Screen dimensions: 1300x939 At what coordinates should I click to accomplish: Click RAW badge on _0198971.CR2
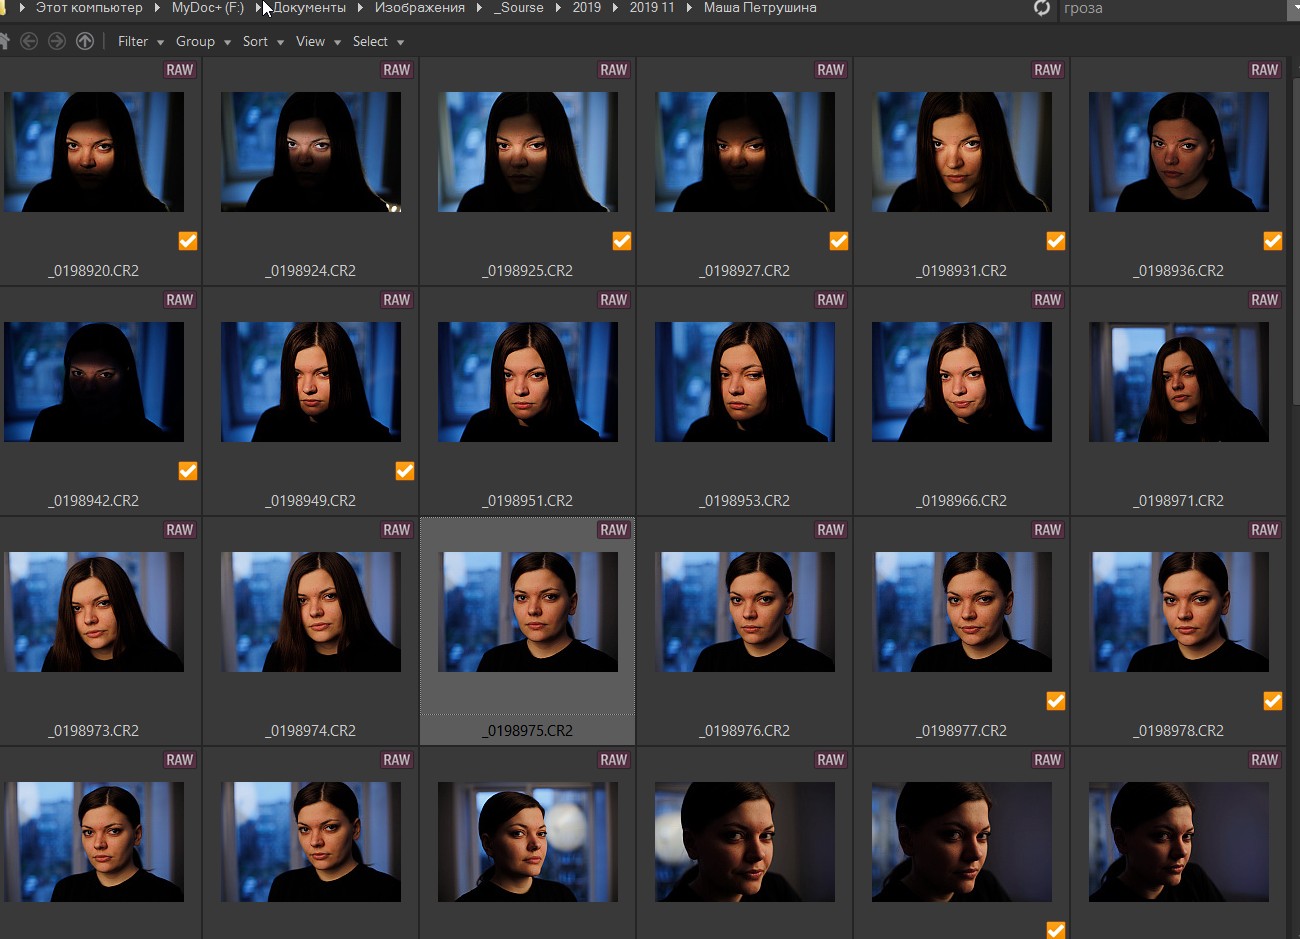(1264, 300)
